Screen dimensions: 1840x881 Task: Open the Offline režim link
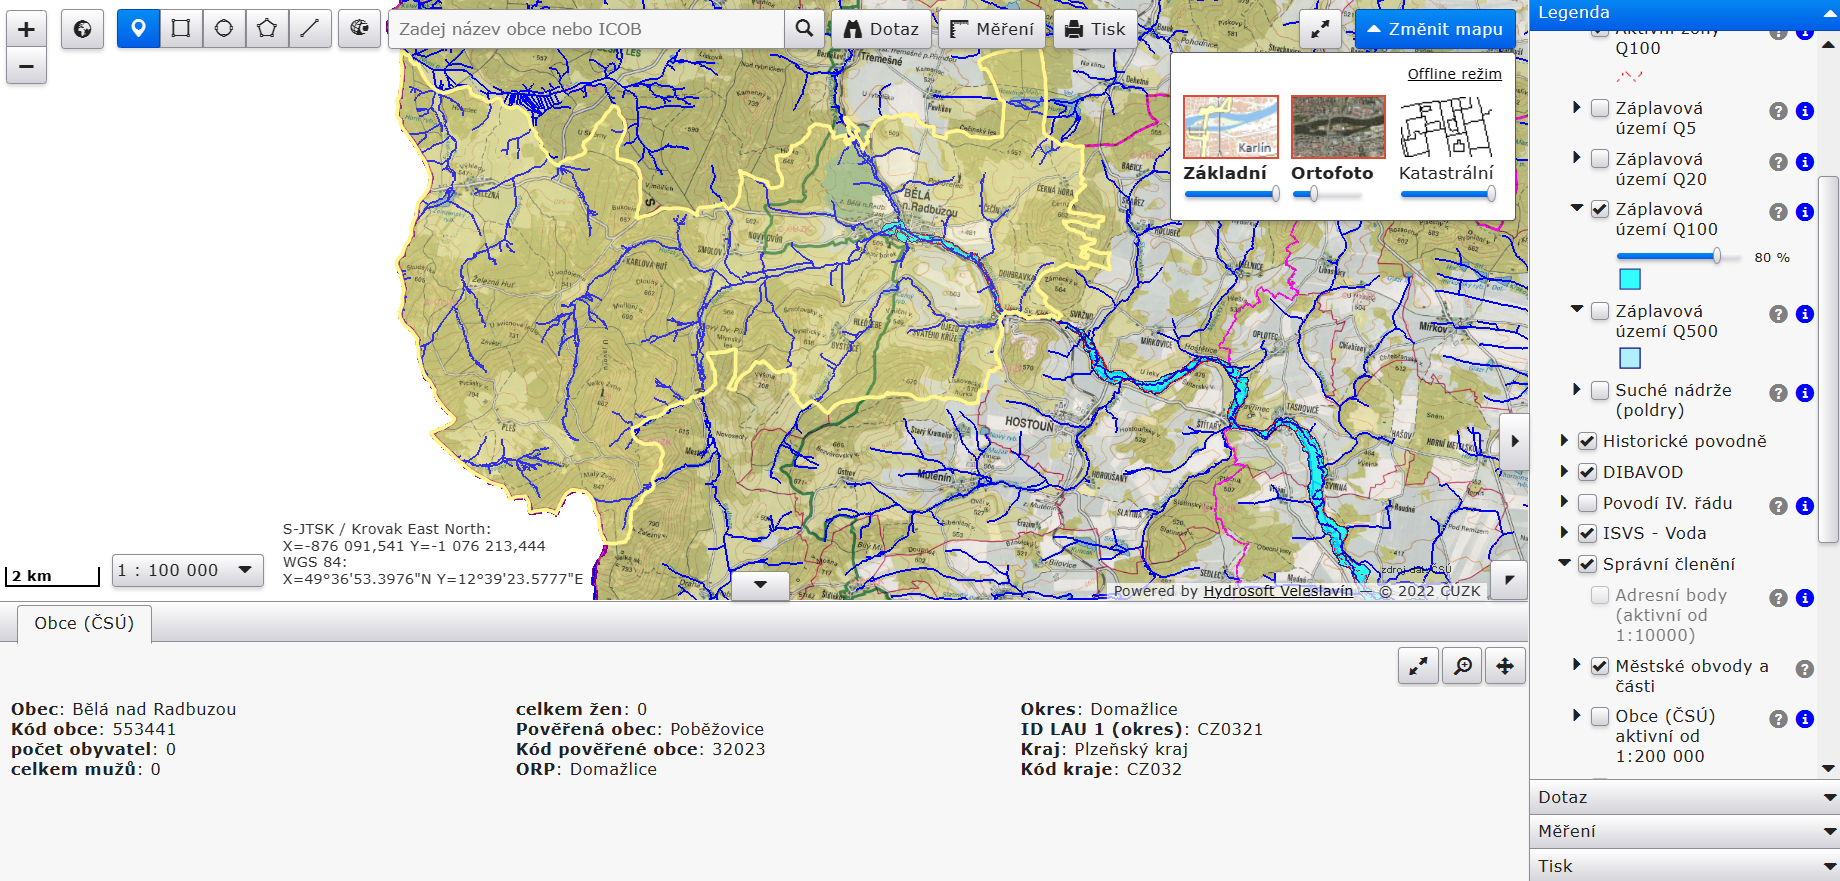click(1454, 74)
